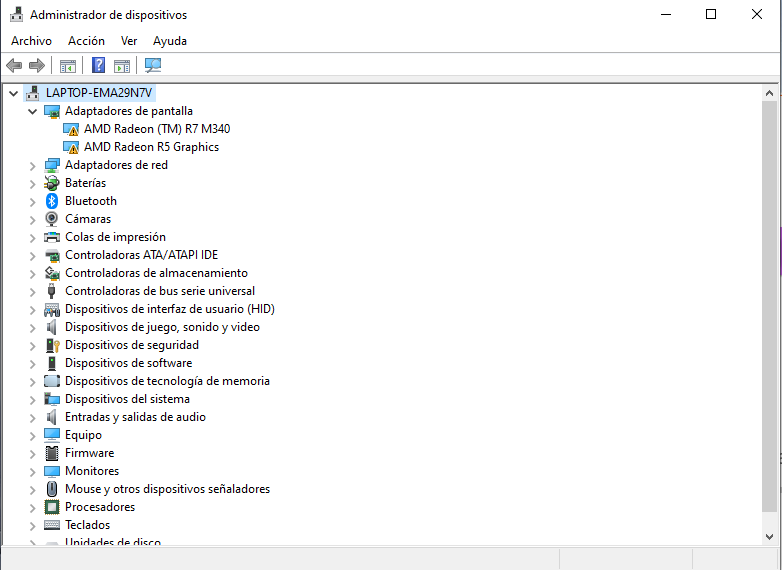Expand the Dispositivos de software chevron
The height and width of the screenshot is (570, 782).
click(x=32, y=364)
